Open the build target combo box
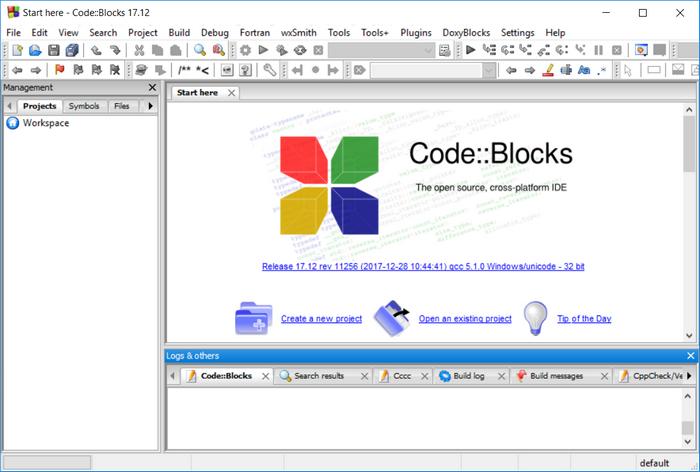This screenshot has width=700, height=472. 381,50
